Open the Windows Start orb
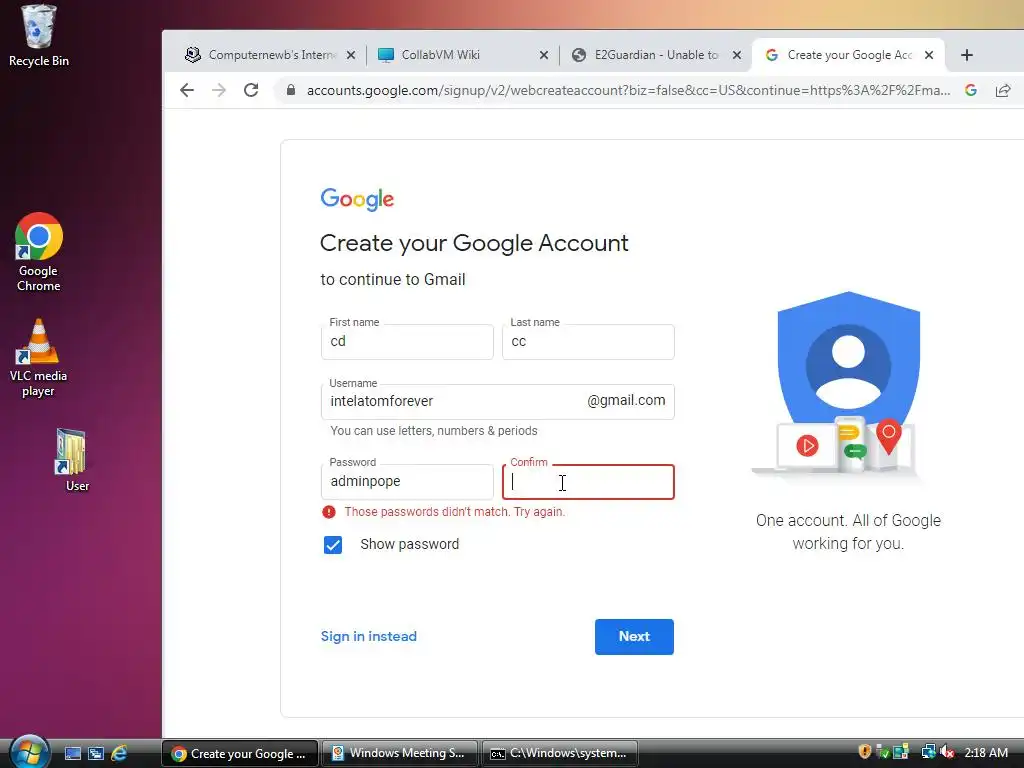Screen dimensions: 1024x768 point(30,752)
